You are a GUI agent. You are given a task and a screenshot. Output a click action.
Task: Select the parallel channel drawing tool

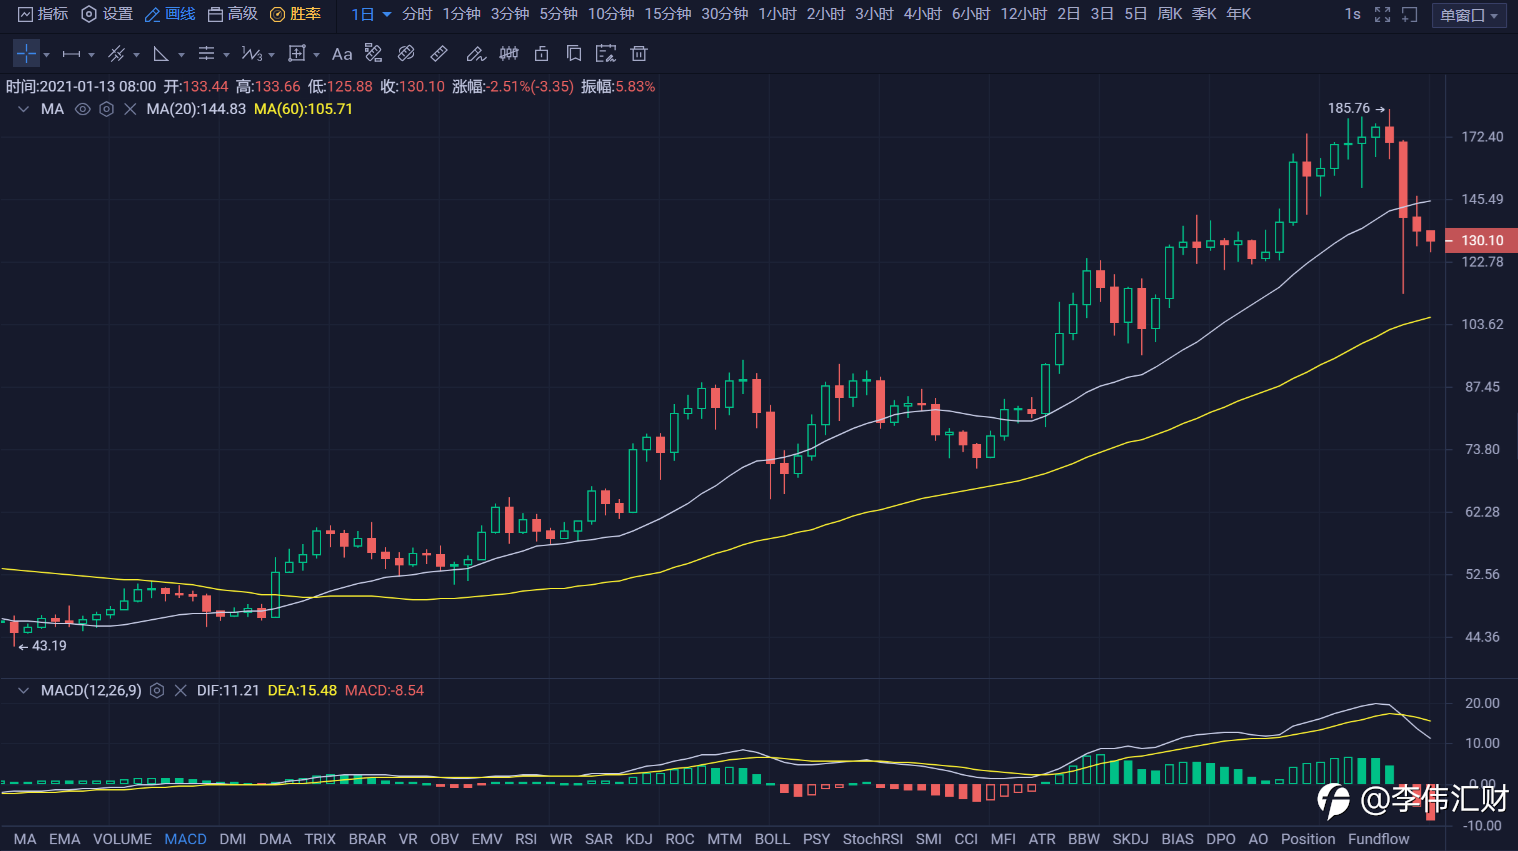pos(116,54)
